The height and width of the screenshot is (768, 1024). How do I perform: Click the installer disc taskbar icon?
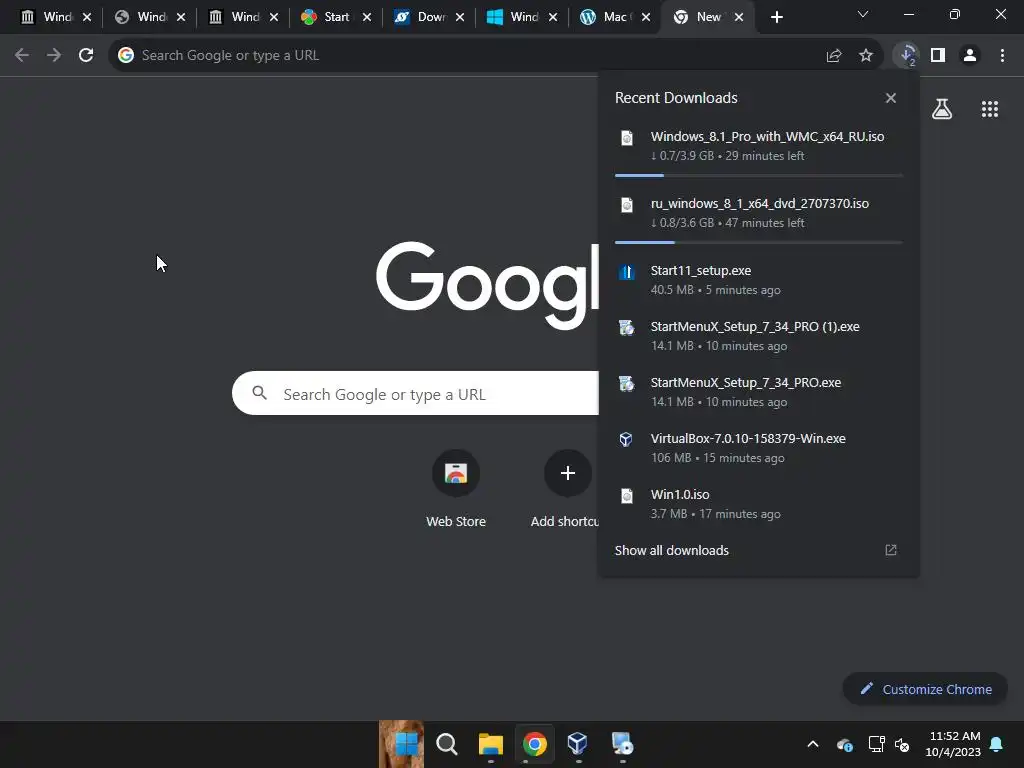click(x=622, y=744)
